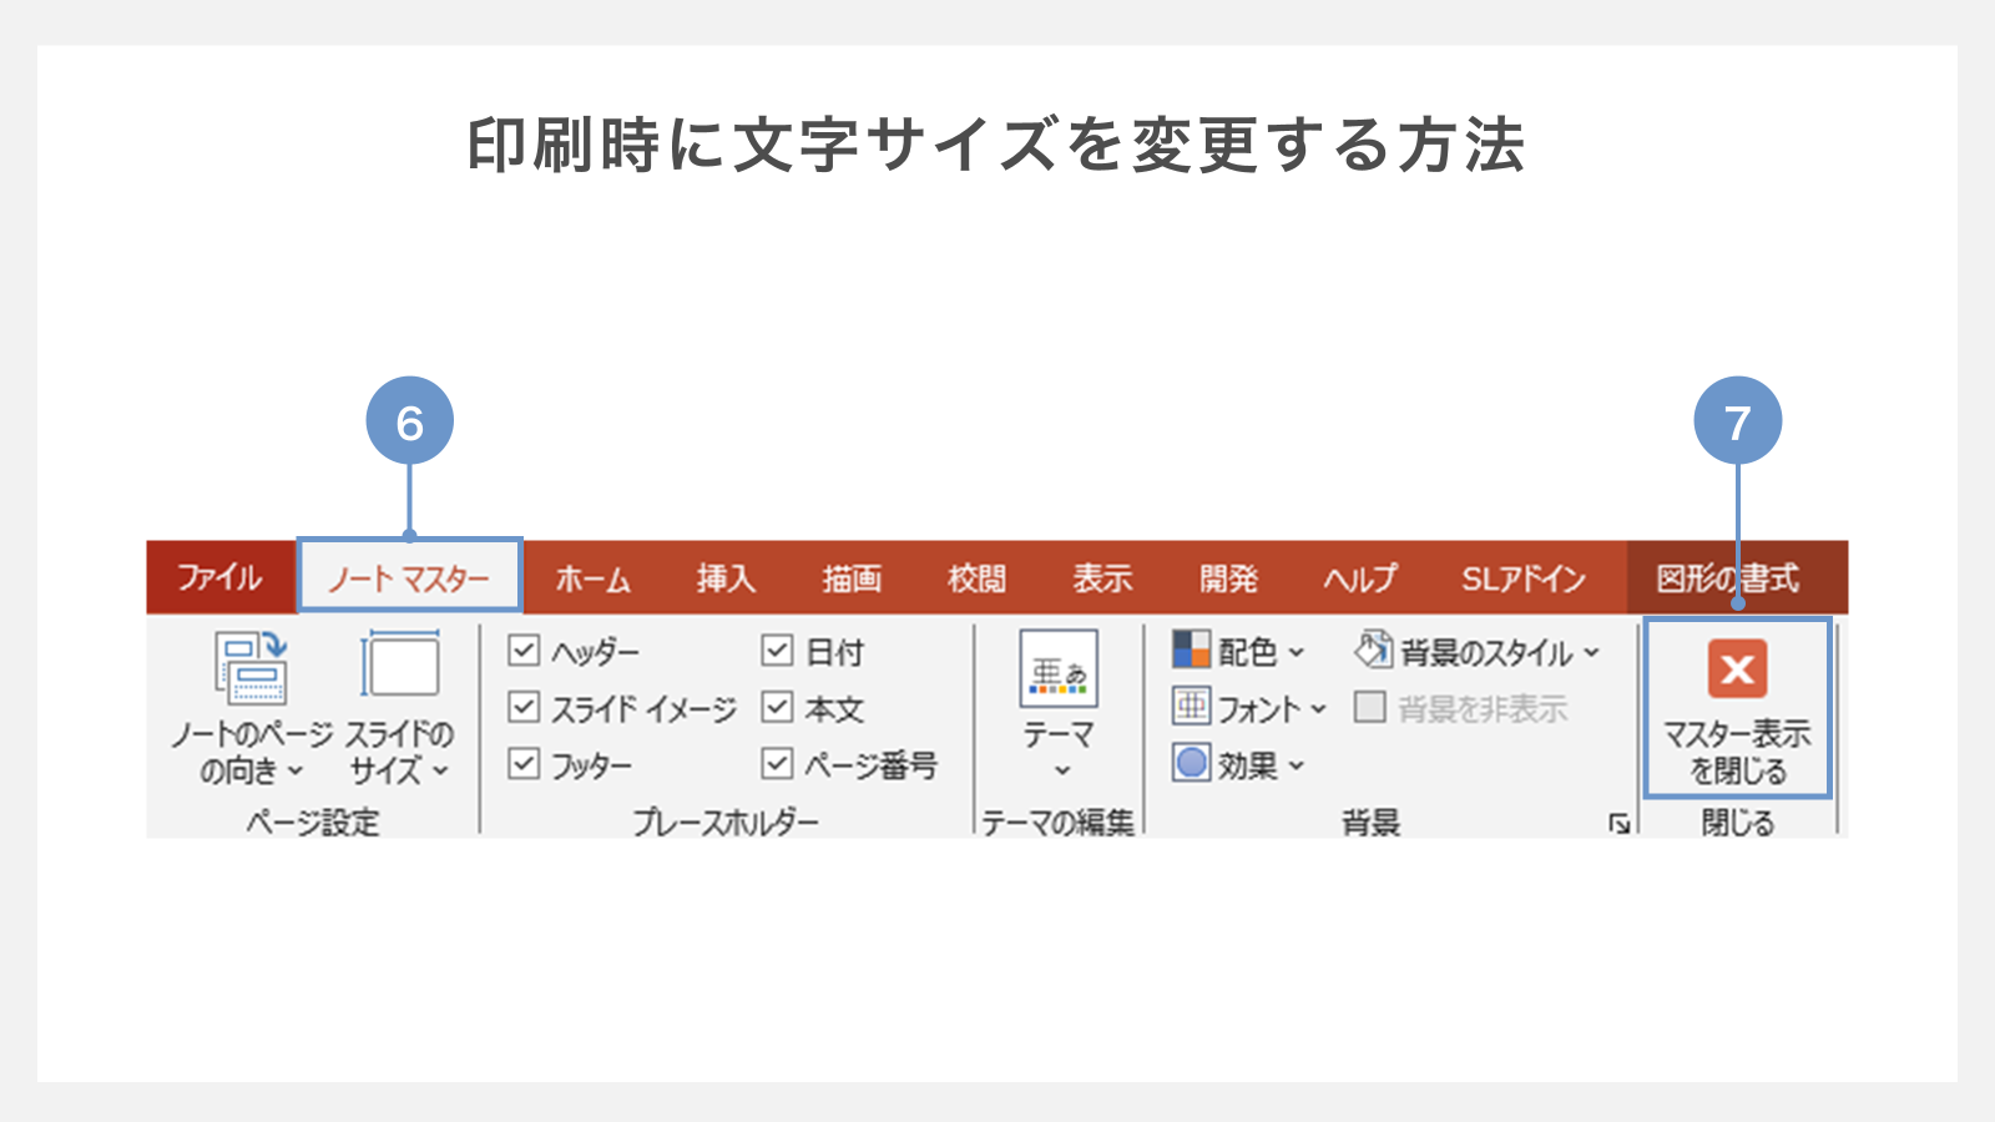The width and height of the screenshot is (1995, 1122).
Task: Expand the スライドのサイズ dropdown arrow
Action: pyautogui.click(x=441, y=771)
